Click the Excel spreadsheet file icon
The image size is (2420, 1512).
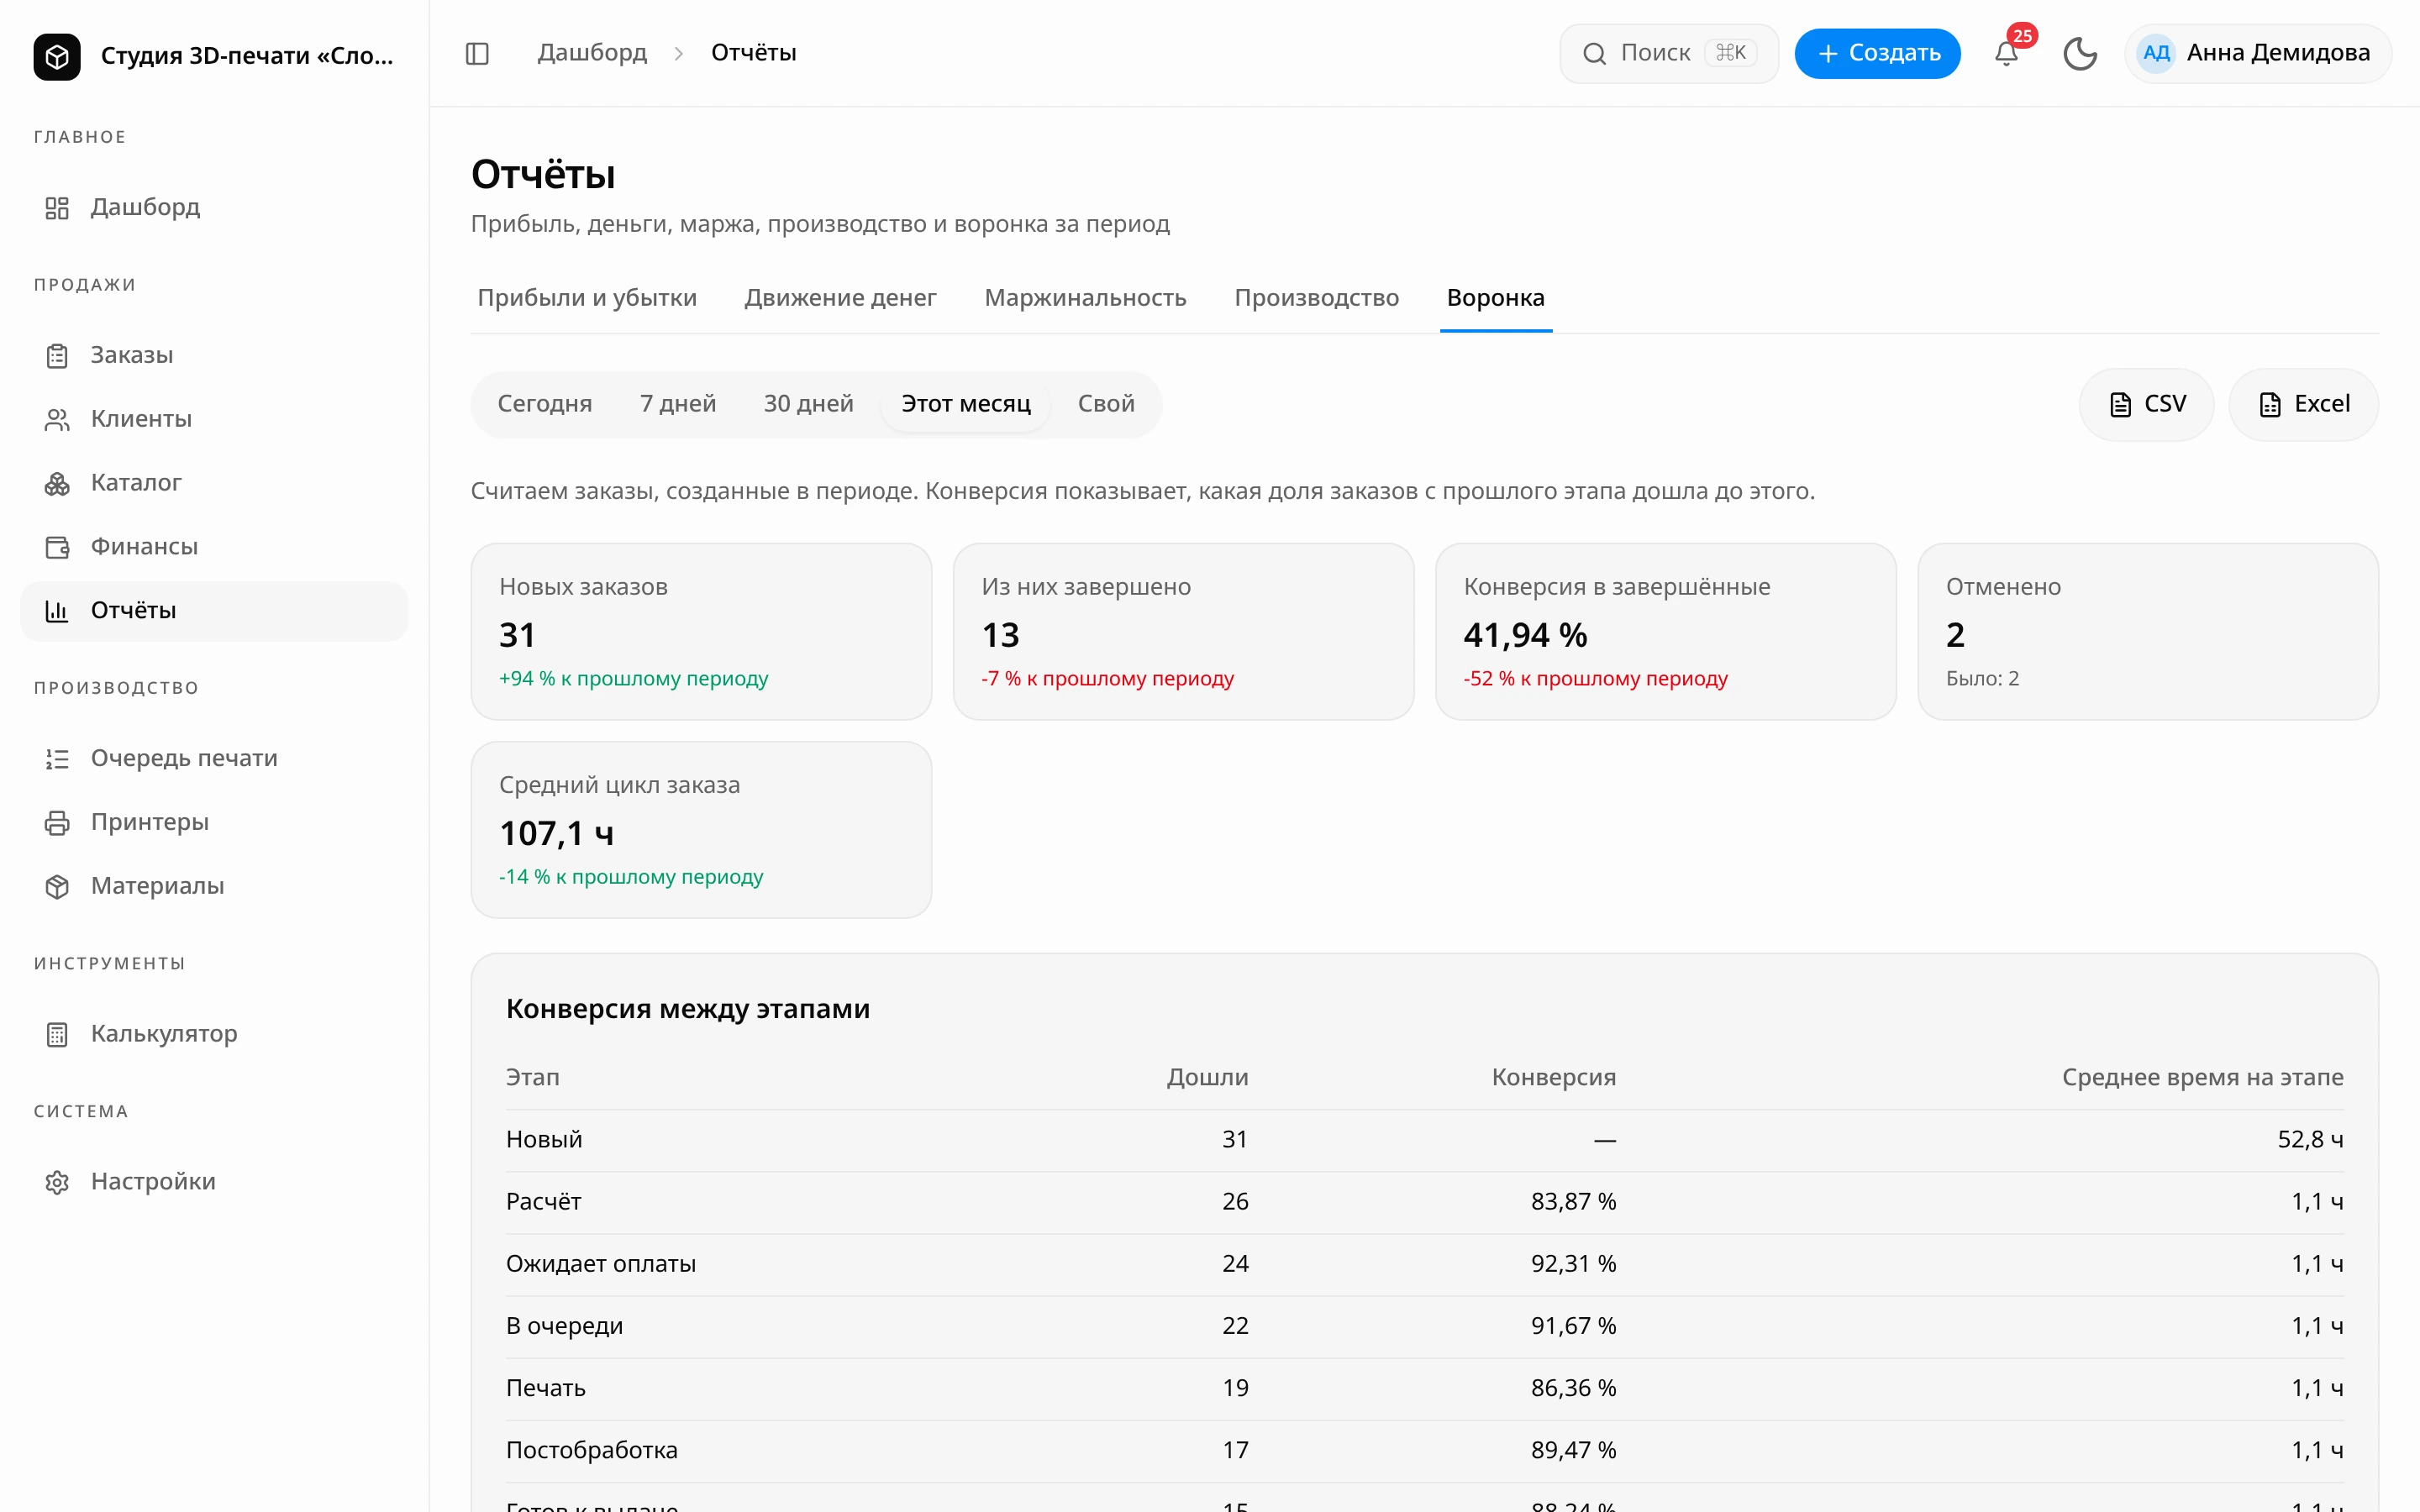tap(2270, 404)
